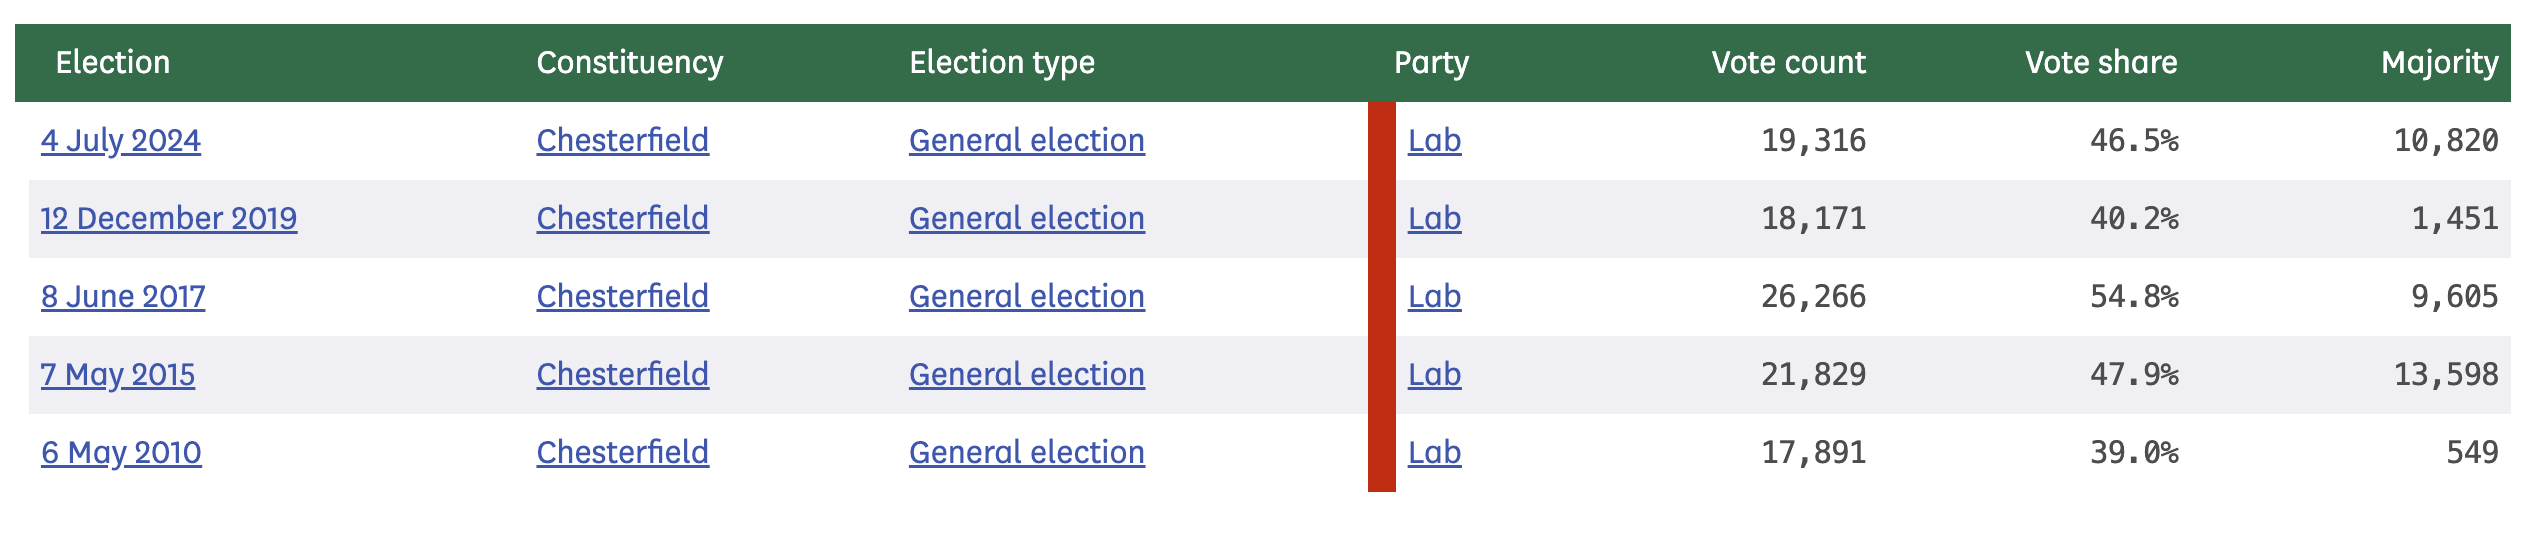Click the 13,598 majority value

2445,375
